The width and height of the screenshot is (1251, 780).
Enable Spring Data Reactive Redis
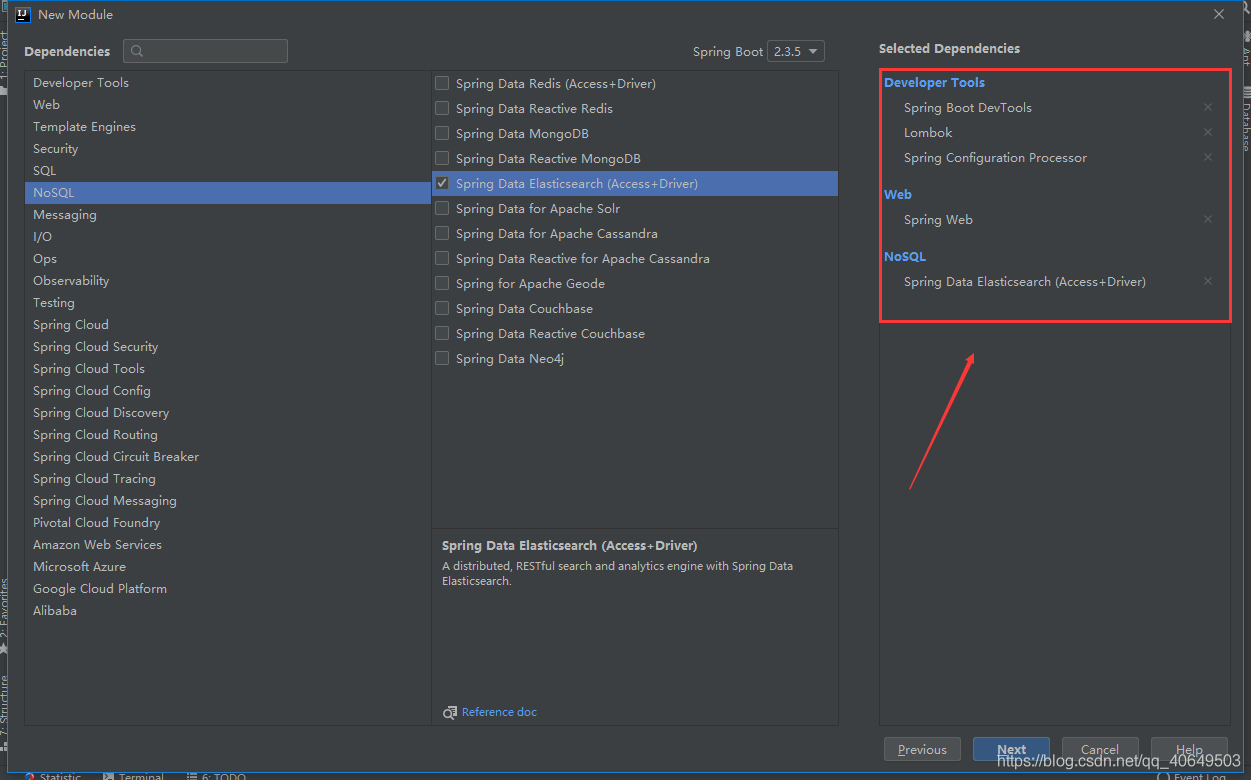(442, 108)
